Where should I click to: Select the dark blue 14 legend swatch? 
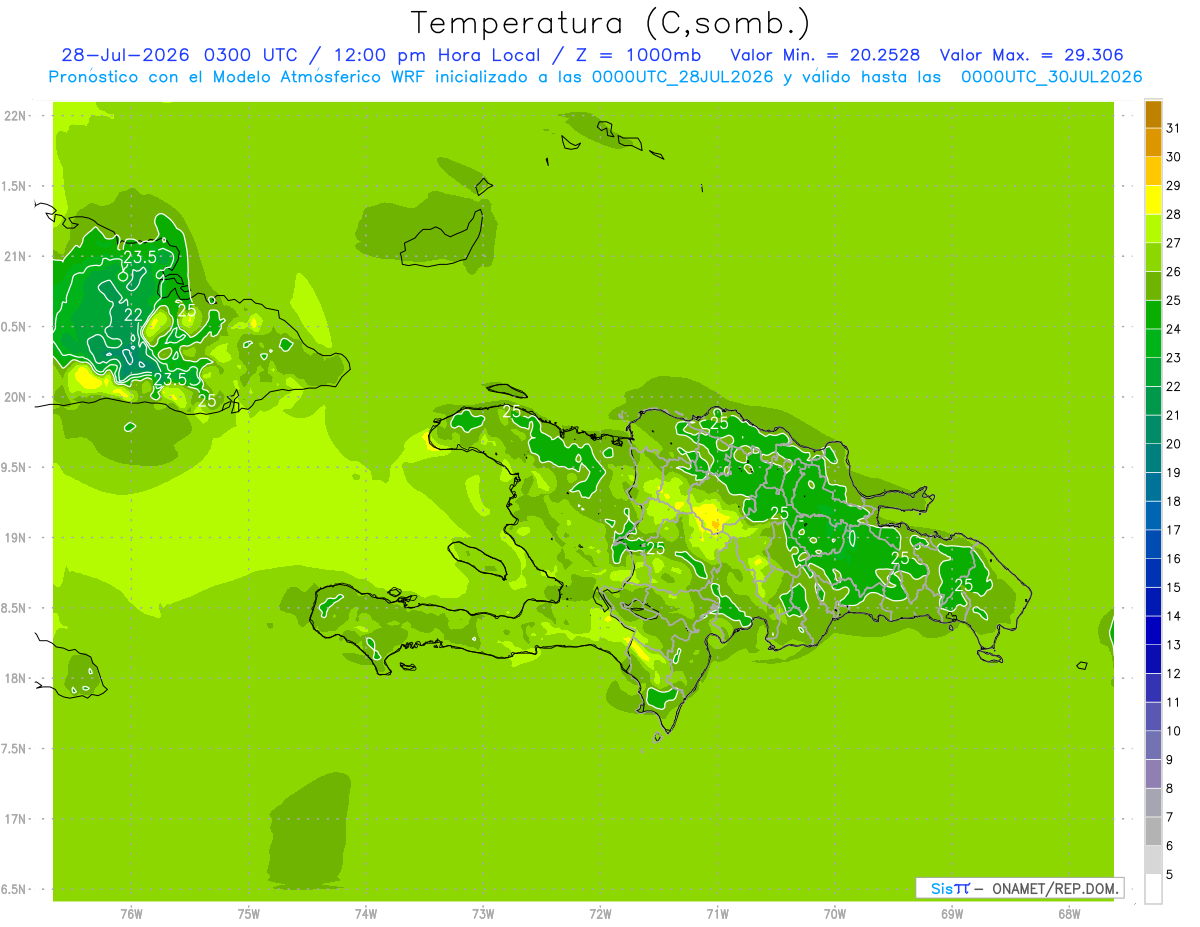(x=1153, y=601)
